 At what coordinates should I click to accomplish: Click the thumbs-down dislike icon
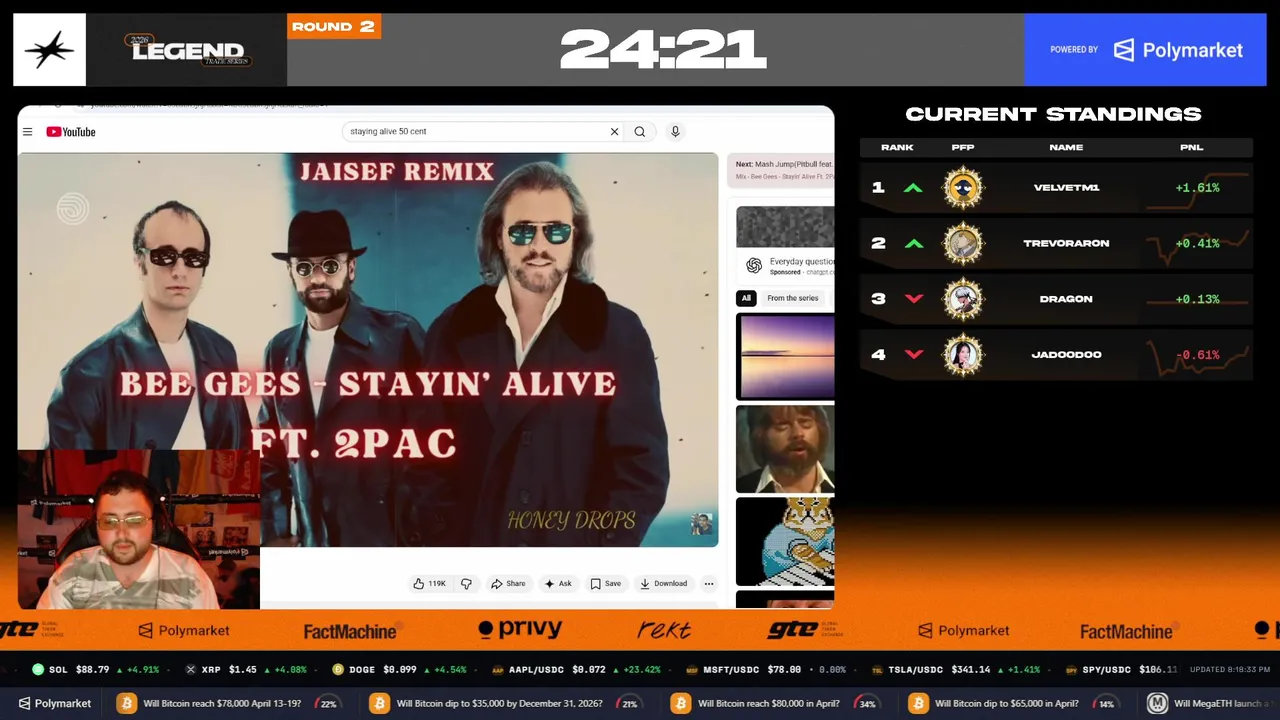pyautogui.click(x=466, y=584)
